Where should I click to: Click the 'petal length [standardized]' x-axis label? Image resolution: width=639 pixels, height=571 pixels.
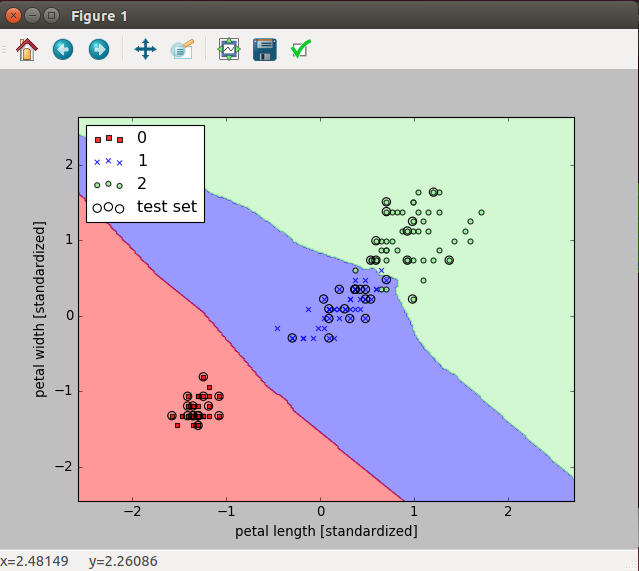point(326,531)
